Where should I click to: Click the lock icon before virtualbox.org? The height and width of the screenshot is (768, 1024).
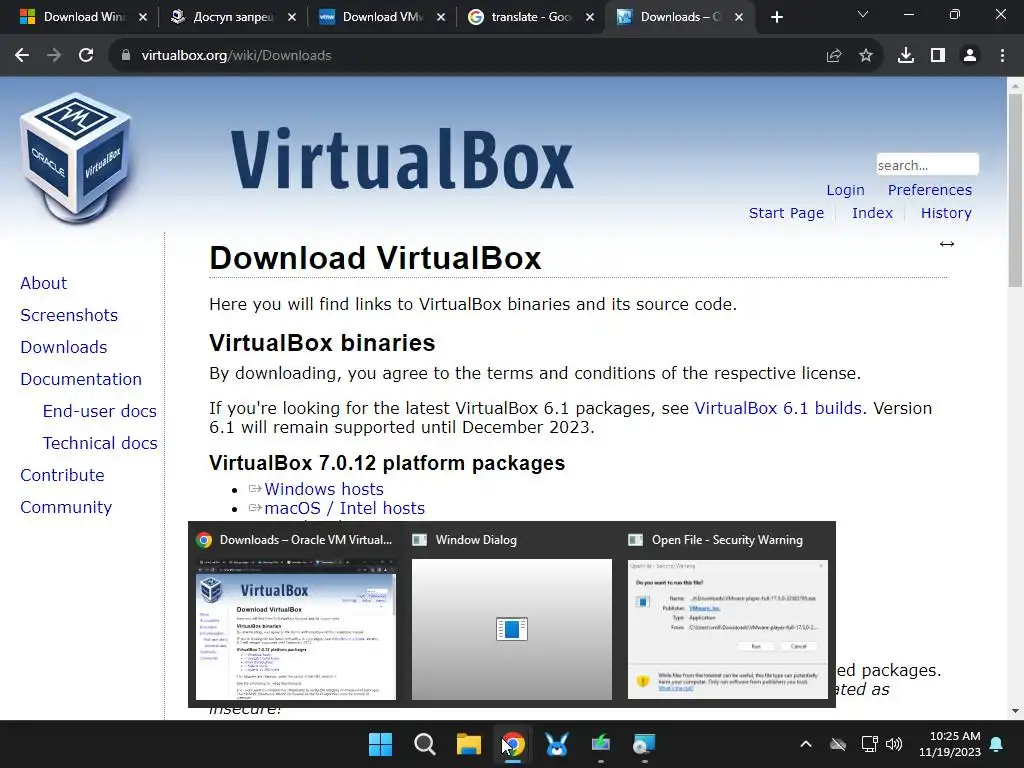[x=126, y=56]
